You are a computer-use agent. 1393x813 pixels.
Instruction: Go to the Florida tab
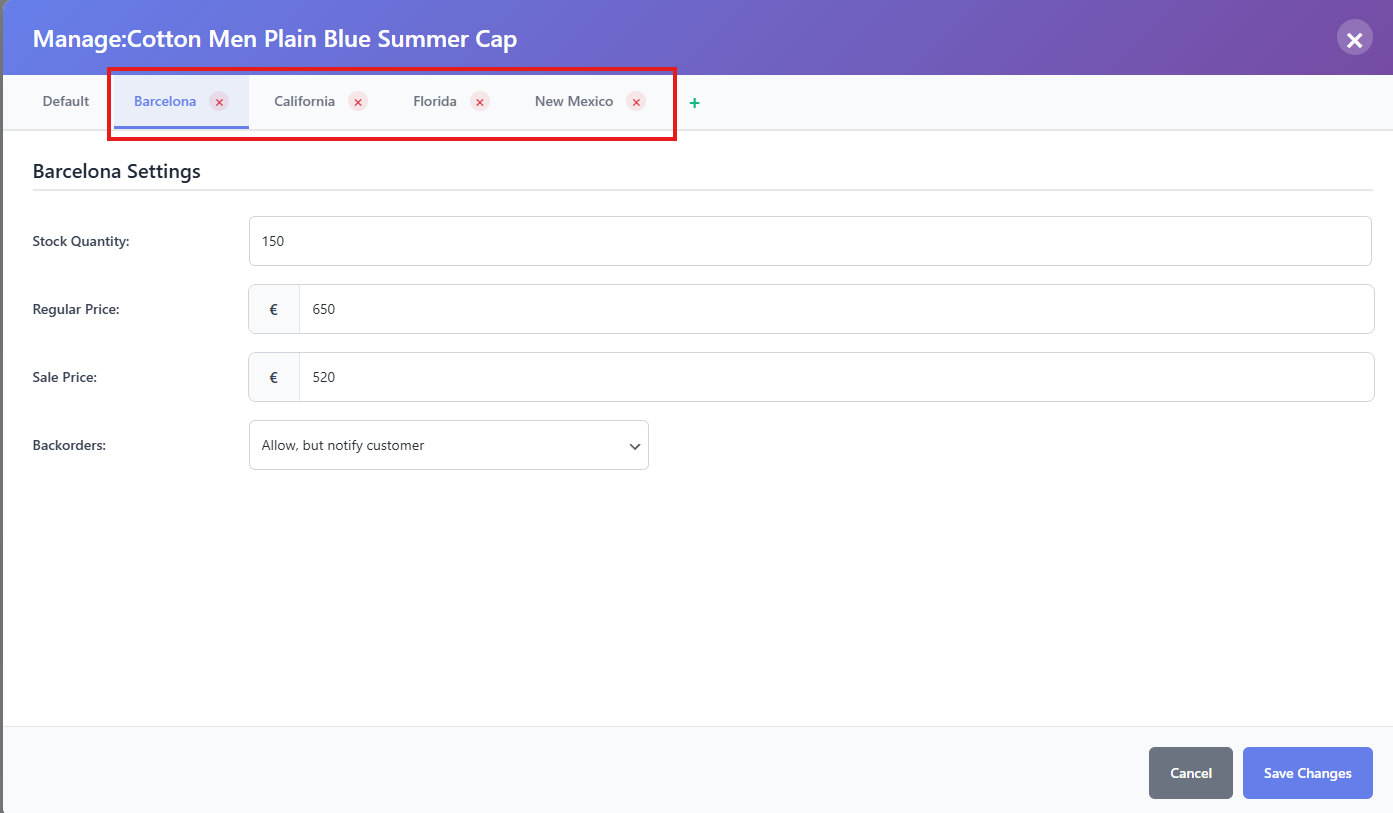click(435, 102)
